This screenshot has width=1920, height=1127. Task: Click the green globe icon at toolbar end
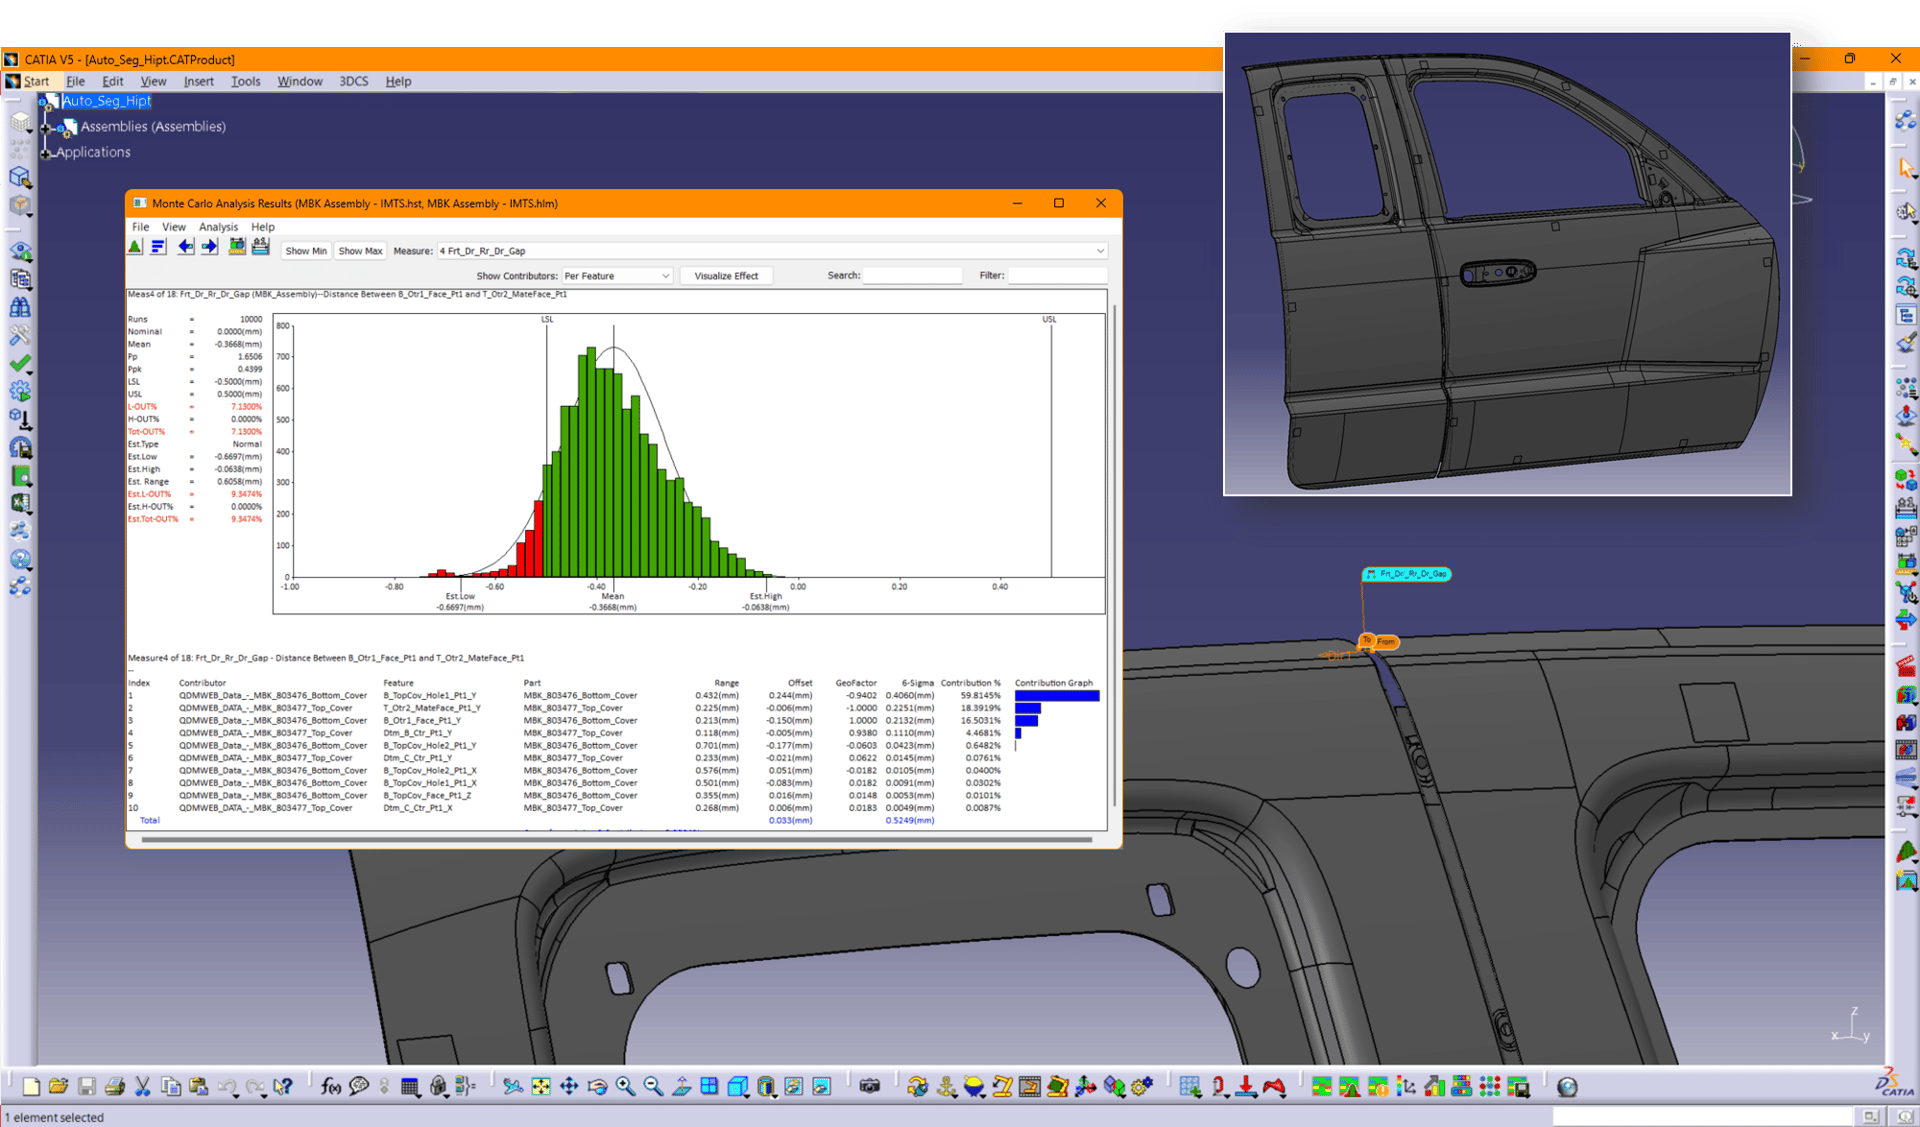(x=1567, y=1087)
